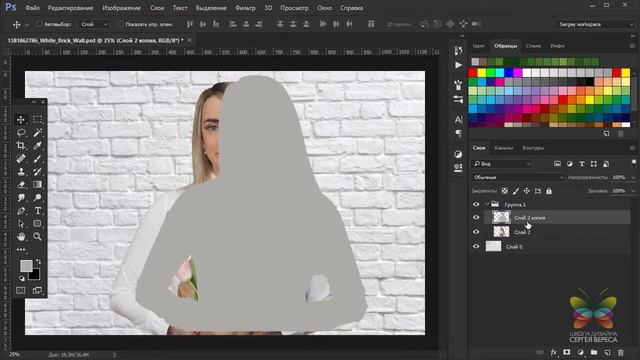Image resolution: width=640 pixels, height=360 pixels.
Task: Select the Rectangular Marquee tool
Action: tap(37, 120)
